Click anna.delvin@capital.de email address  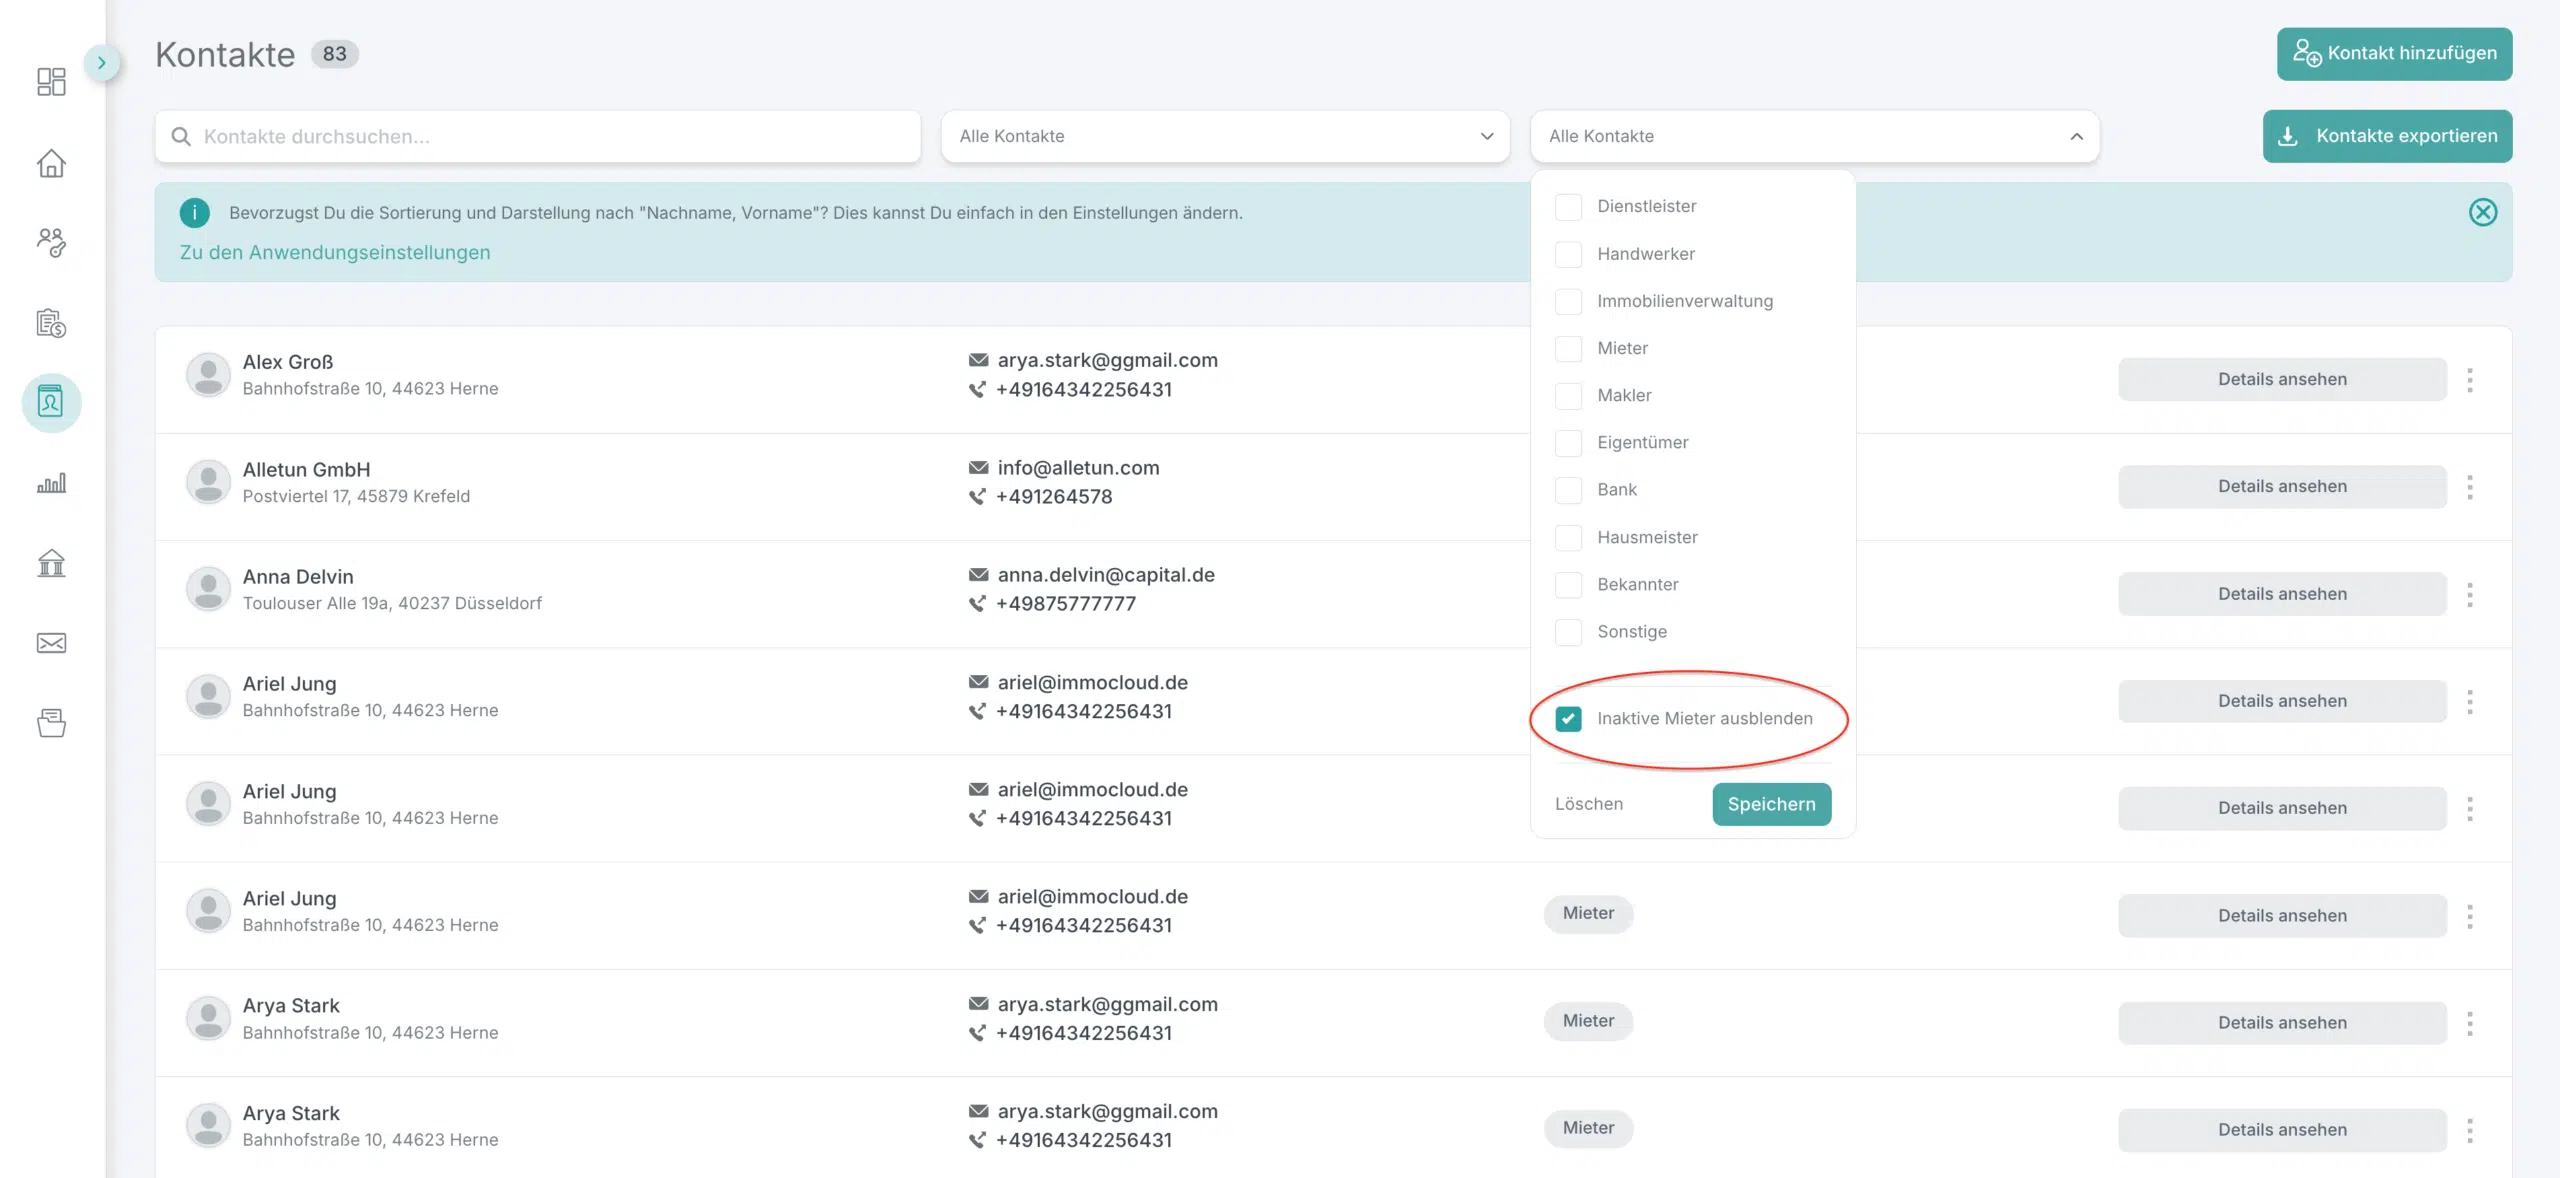pos(1106,575)
